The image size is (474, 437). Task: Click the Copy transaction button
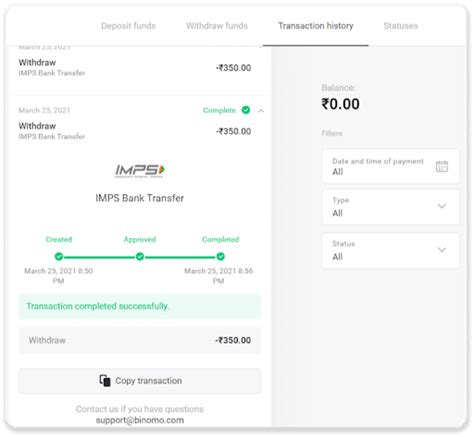click(140, 381)
